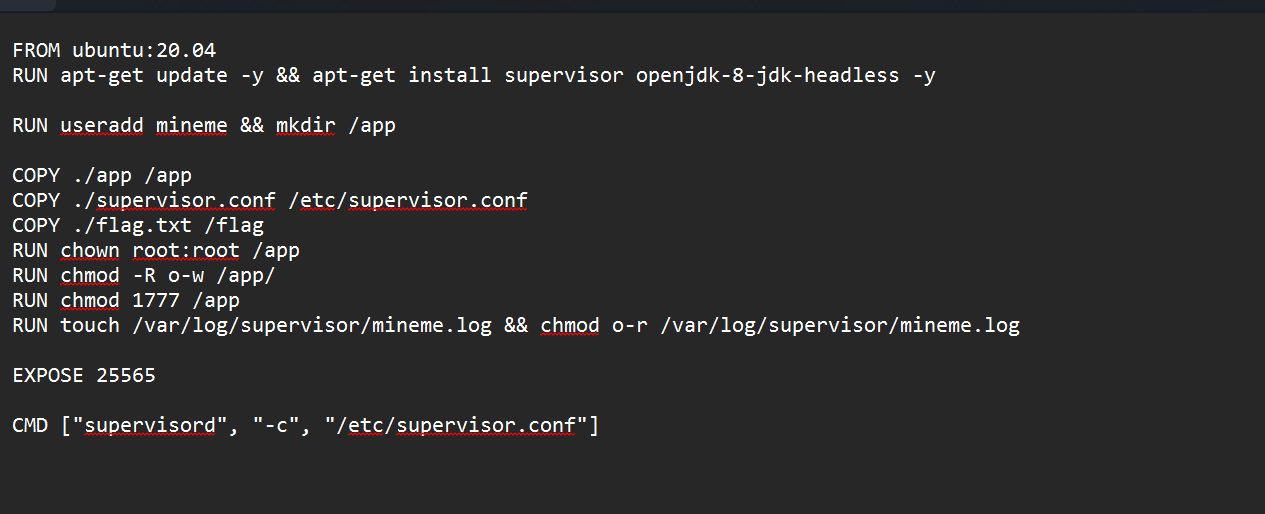Click ./supervisor.conf source path in COPY line
1265x514 pixels.
coord(174,200)
